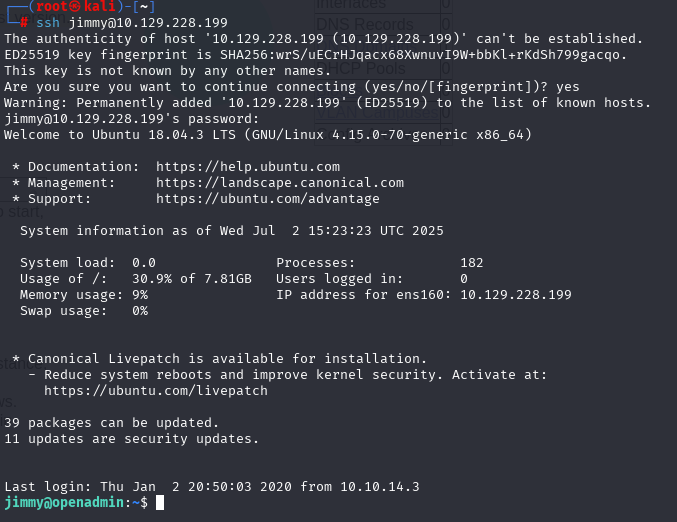Click the 39 packages can be updated line

coord(111,423)
